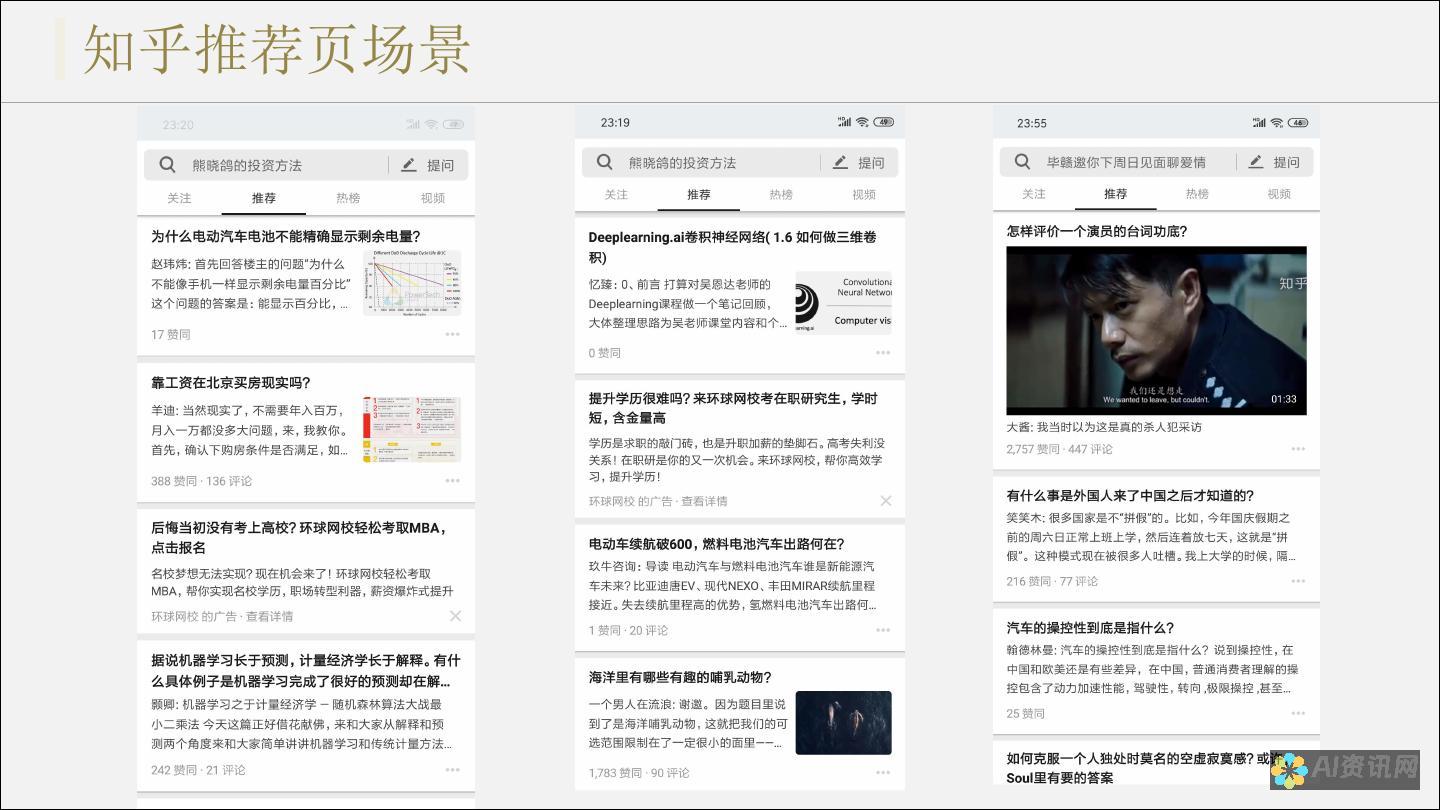Tap search magnifier icon in middle phone
This screenshot has height=810, width=1440.
click(605, 162)
